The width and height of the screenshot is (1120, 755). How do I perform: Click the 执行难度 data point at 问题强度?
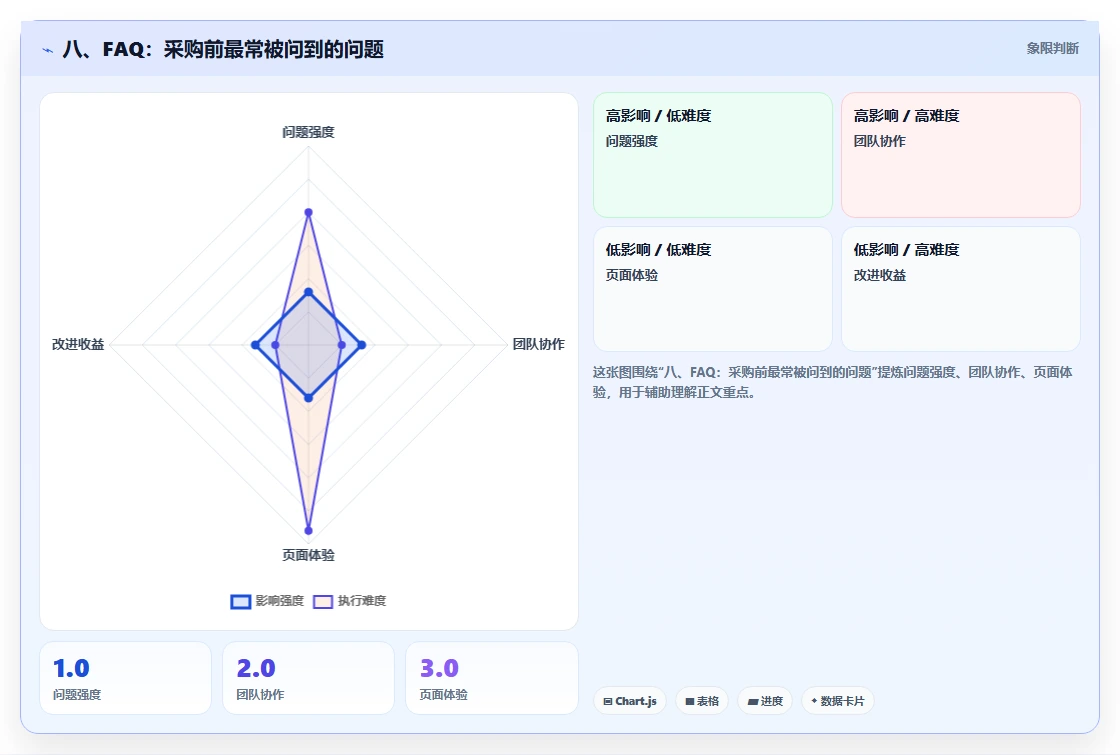coord(309,212)
